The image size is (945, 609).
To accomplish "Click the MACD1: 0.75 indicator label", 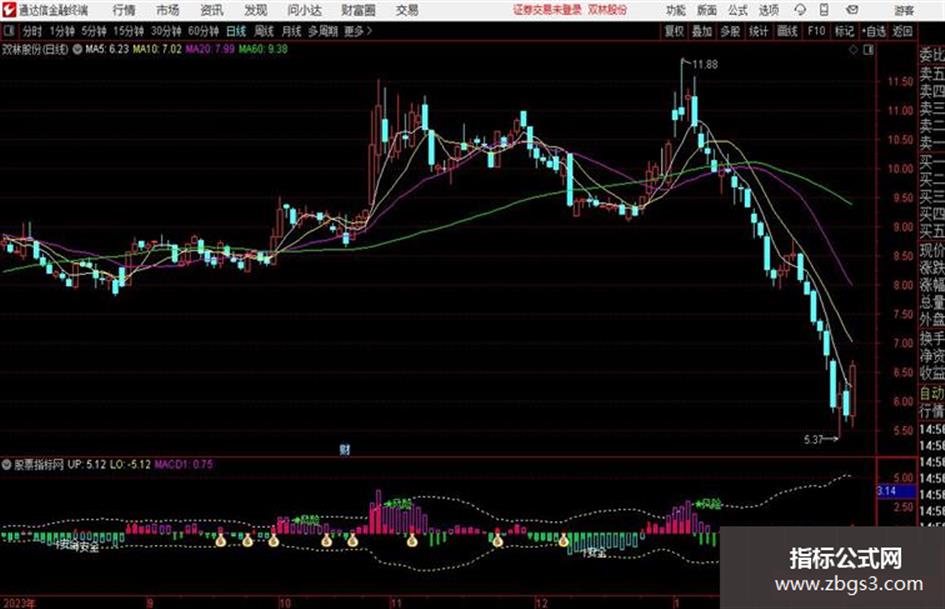I will pos(184,464).
